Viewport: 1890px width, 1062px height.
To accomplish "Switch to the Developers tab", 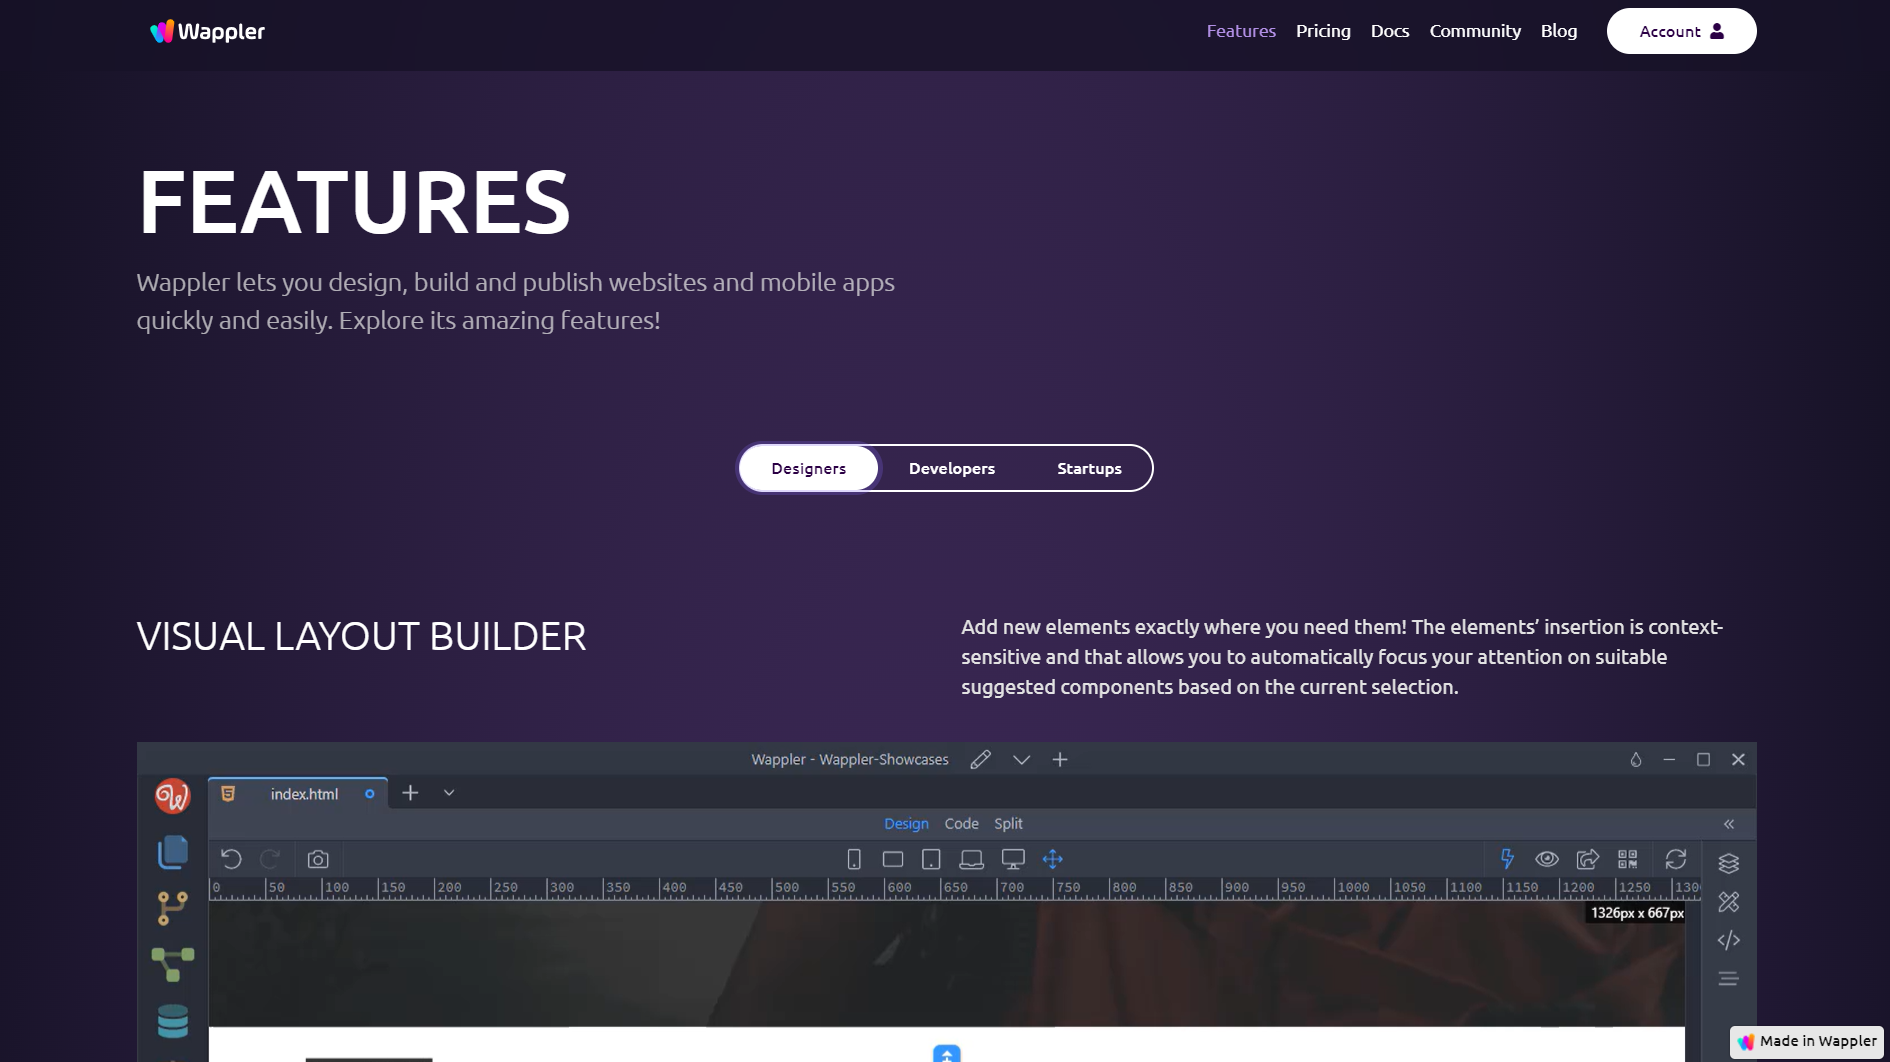I will (952, 468).
